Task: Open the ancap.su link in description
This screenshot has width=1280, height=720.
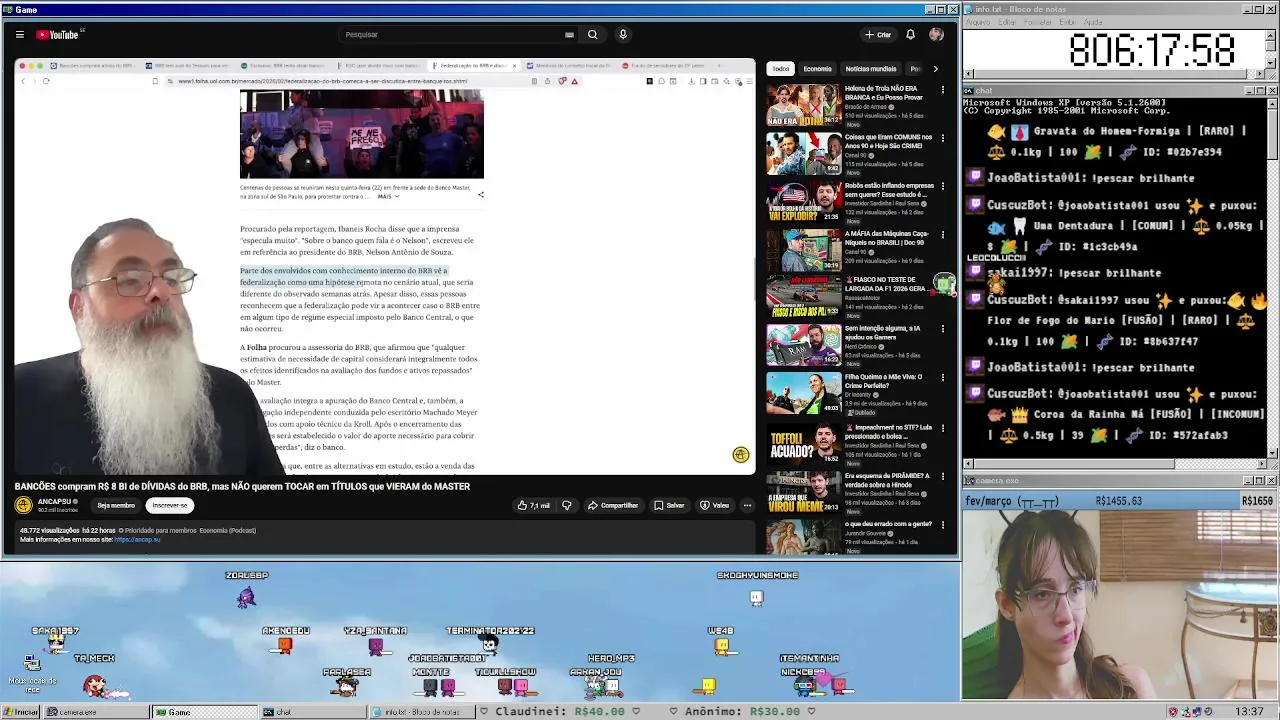Action: 137,540
